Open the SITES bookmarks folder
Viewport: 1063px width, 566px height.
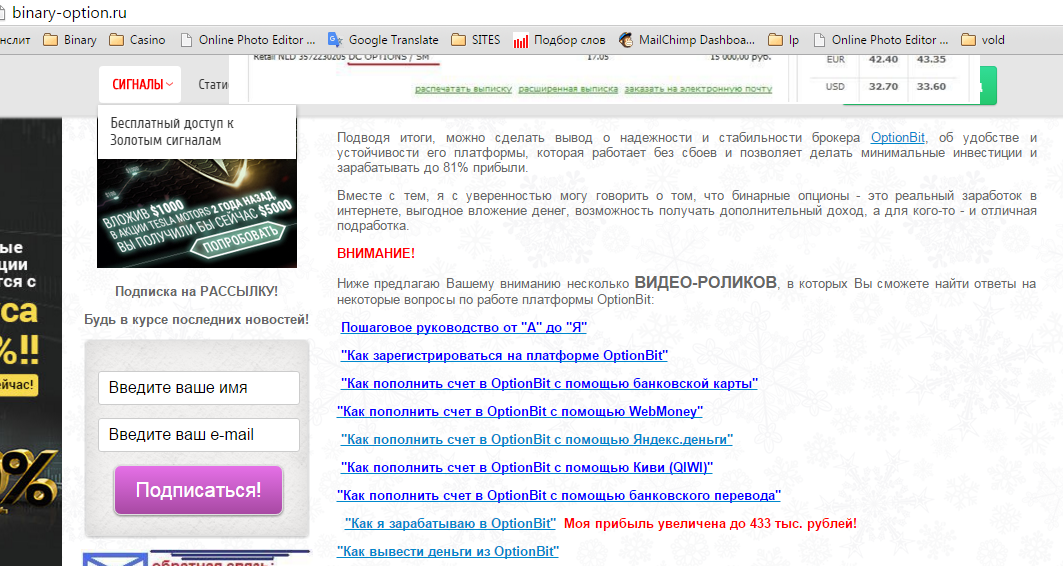tap(476, 40)
